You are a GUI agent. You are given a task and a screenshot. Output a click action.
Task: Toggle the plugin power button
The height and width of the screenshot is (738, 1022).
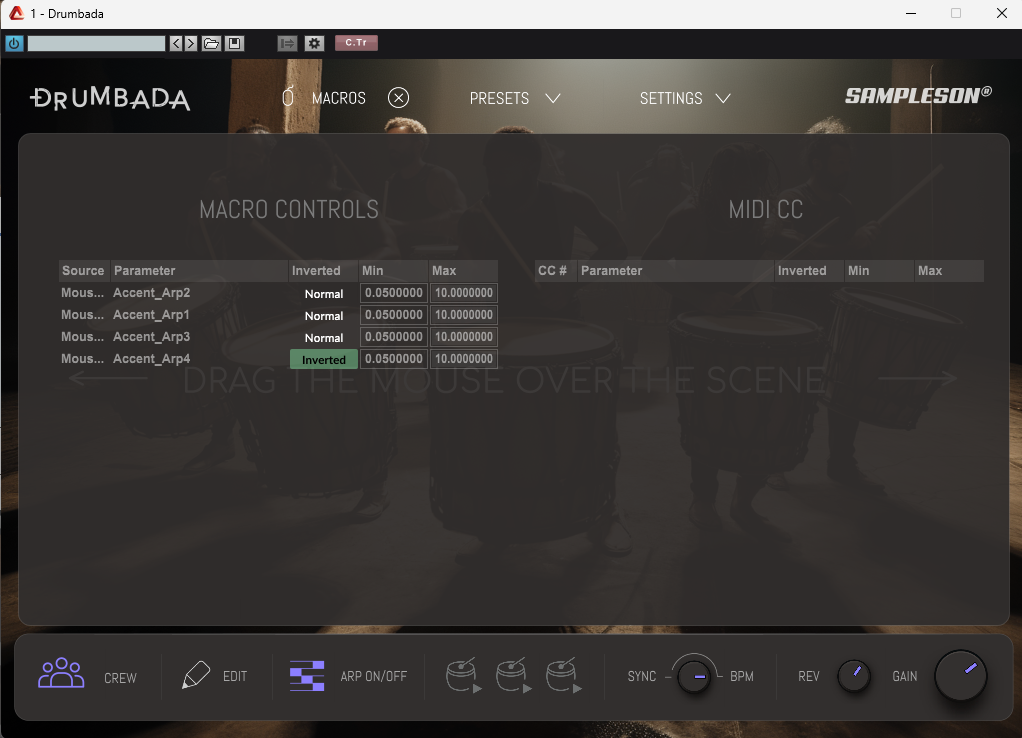pos(14,44)
